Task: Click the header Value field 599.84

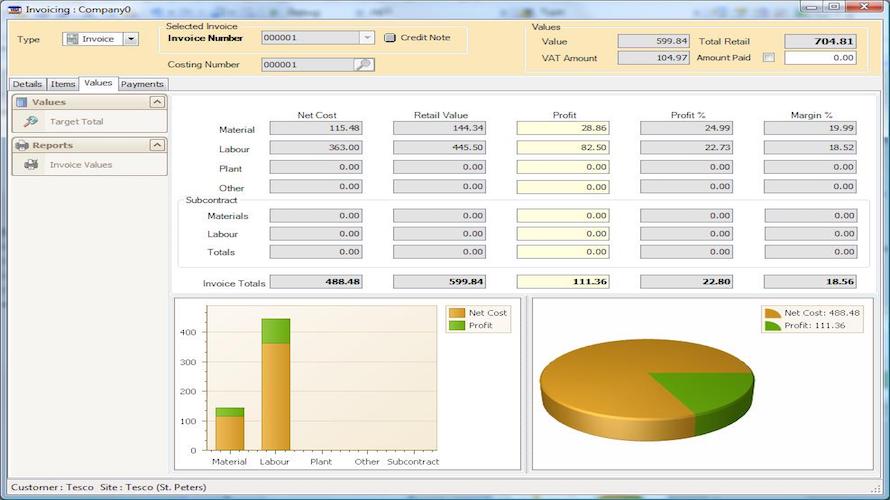Action: coord(653,41)
